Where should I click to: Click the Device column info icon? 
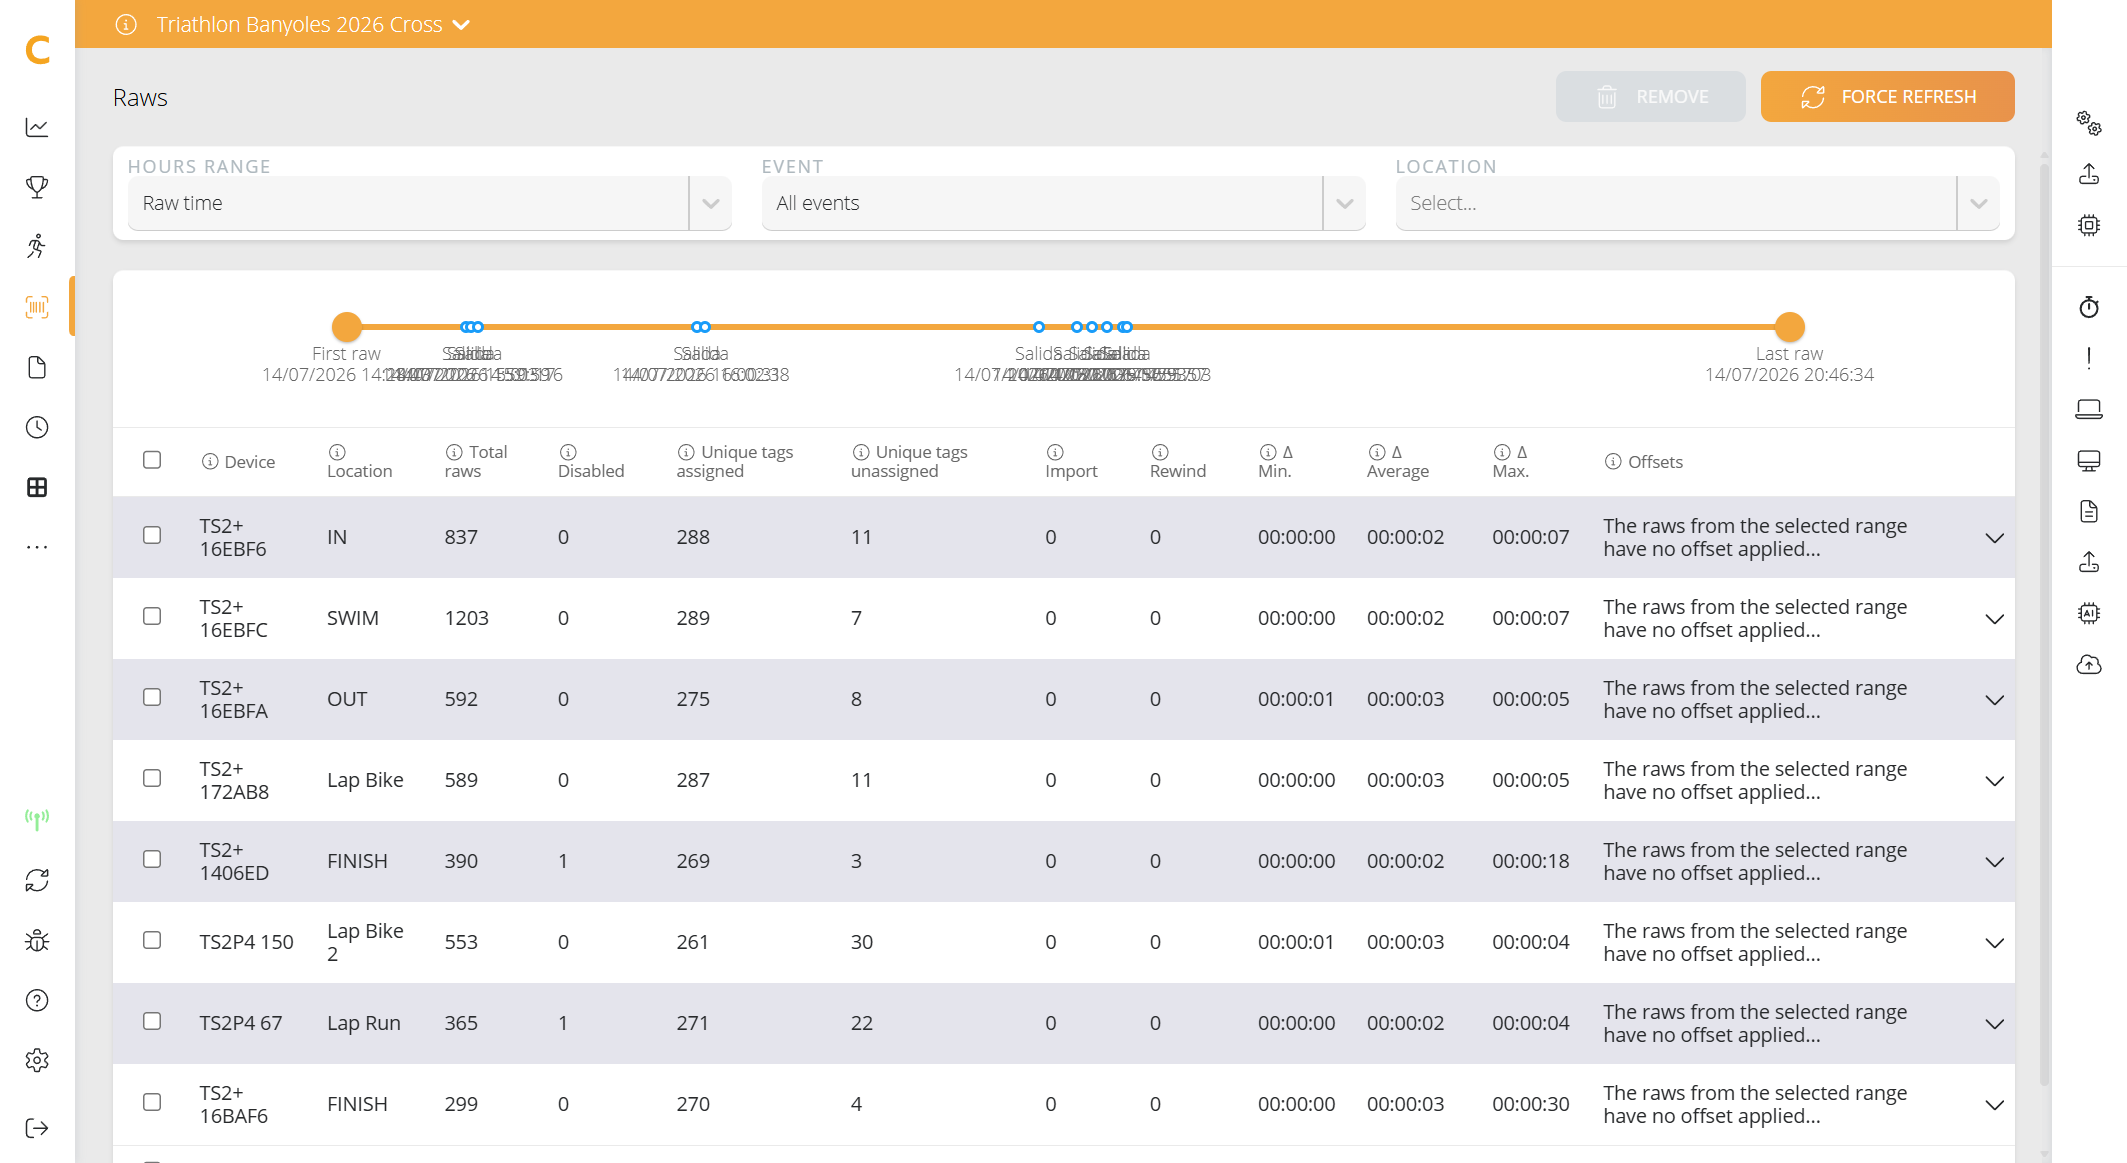tap(210, 461)
